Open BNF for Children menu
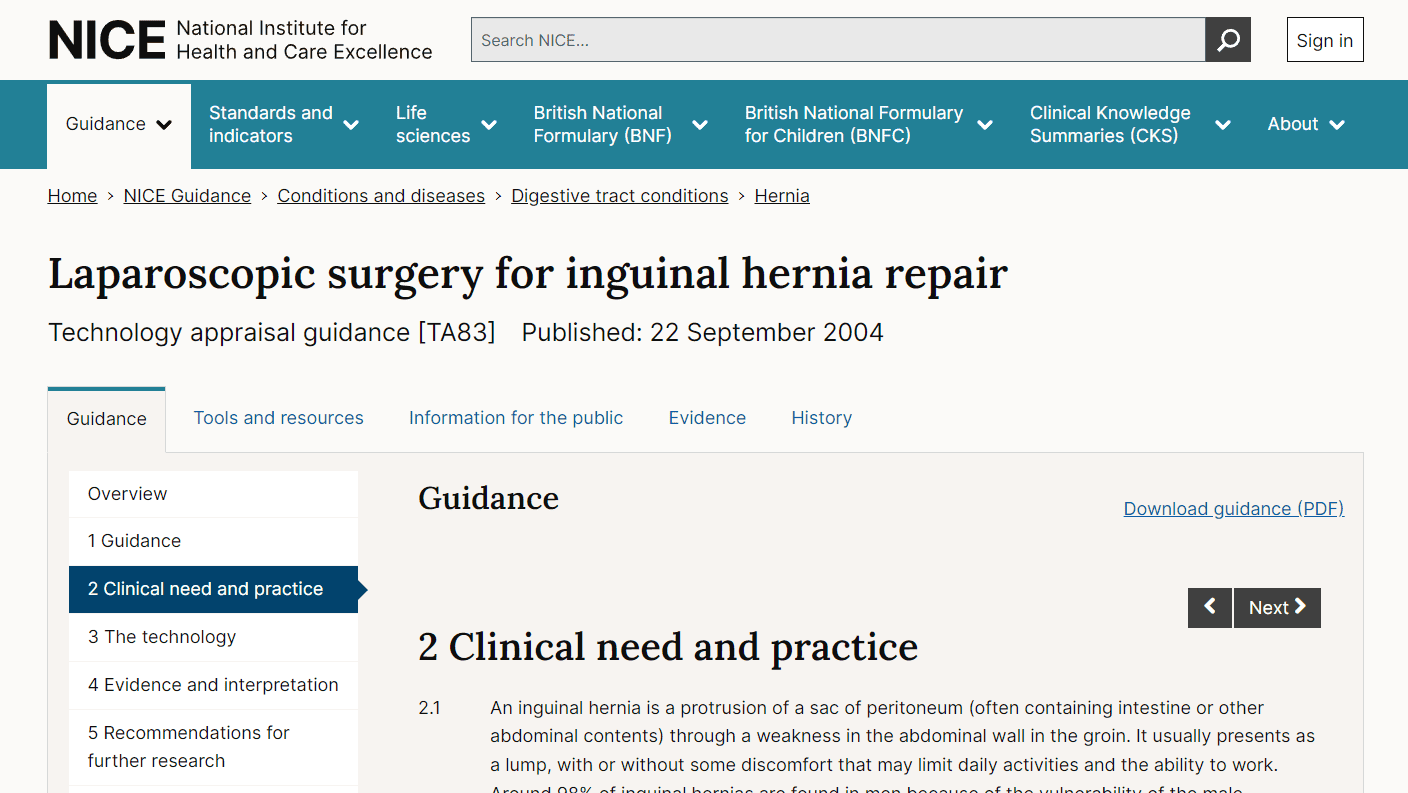 point(869,124)
